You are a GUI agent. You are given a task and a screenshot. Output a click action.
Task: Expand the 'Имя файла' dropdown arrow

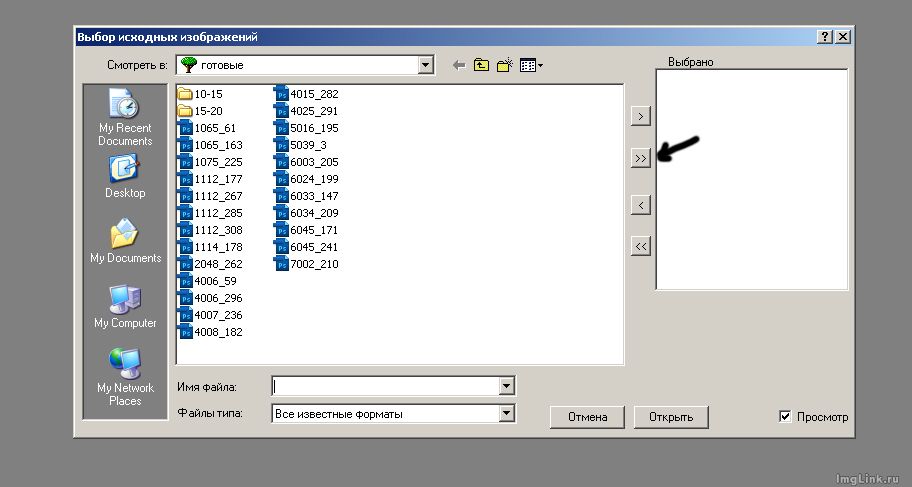(x=507, y=386)
